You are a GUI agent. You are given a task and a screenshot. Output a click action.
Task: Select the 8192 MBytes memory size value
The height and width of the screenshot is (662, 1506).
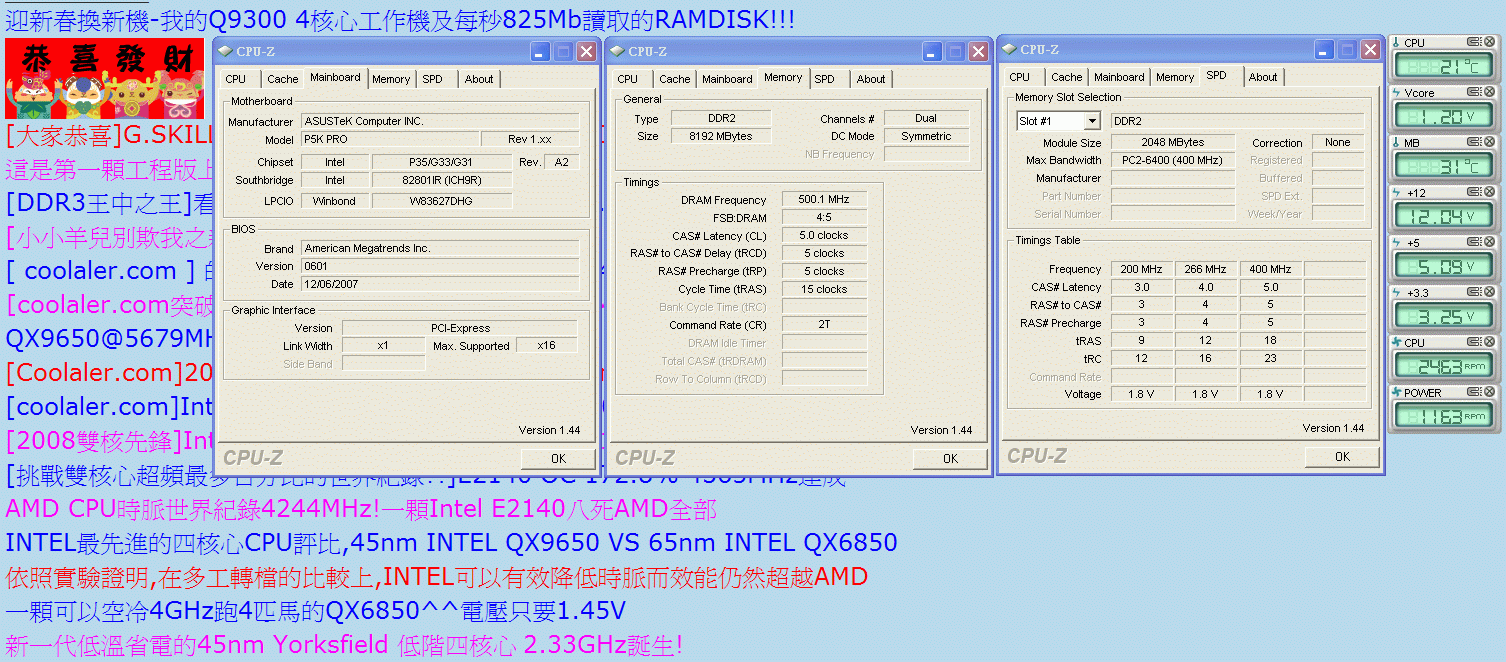pyautogui.click(x=720, y=136)
